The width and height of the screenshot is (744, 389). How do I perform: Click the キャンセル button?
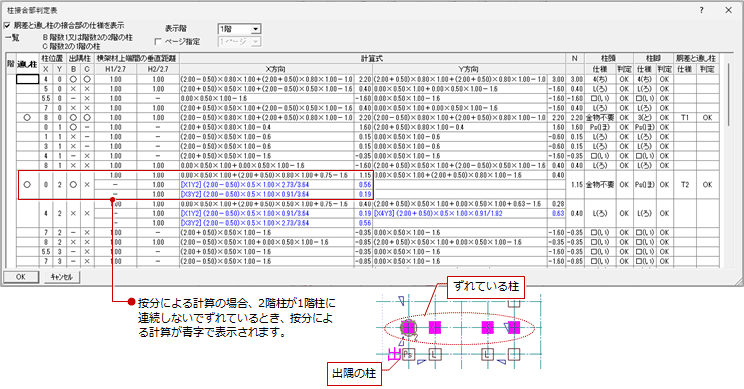[x=61, y=277]
